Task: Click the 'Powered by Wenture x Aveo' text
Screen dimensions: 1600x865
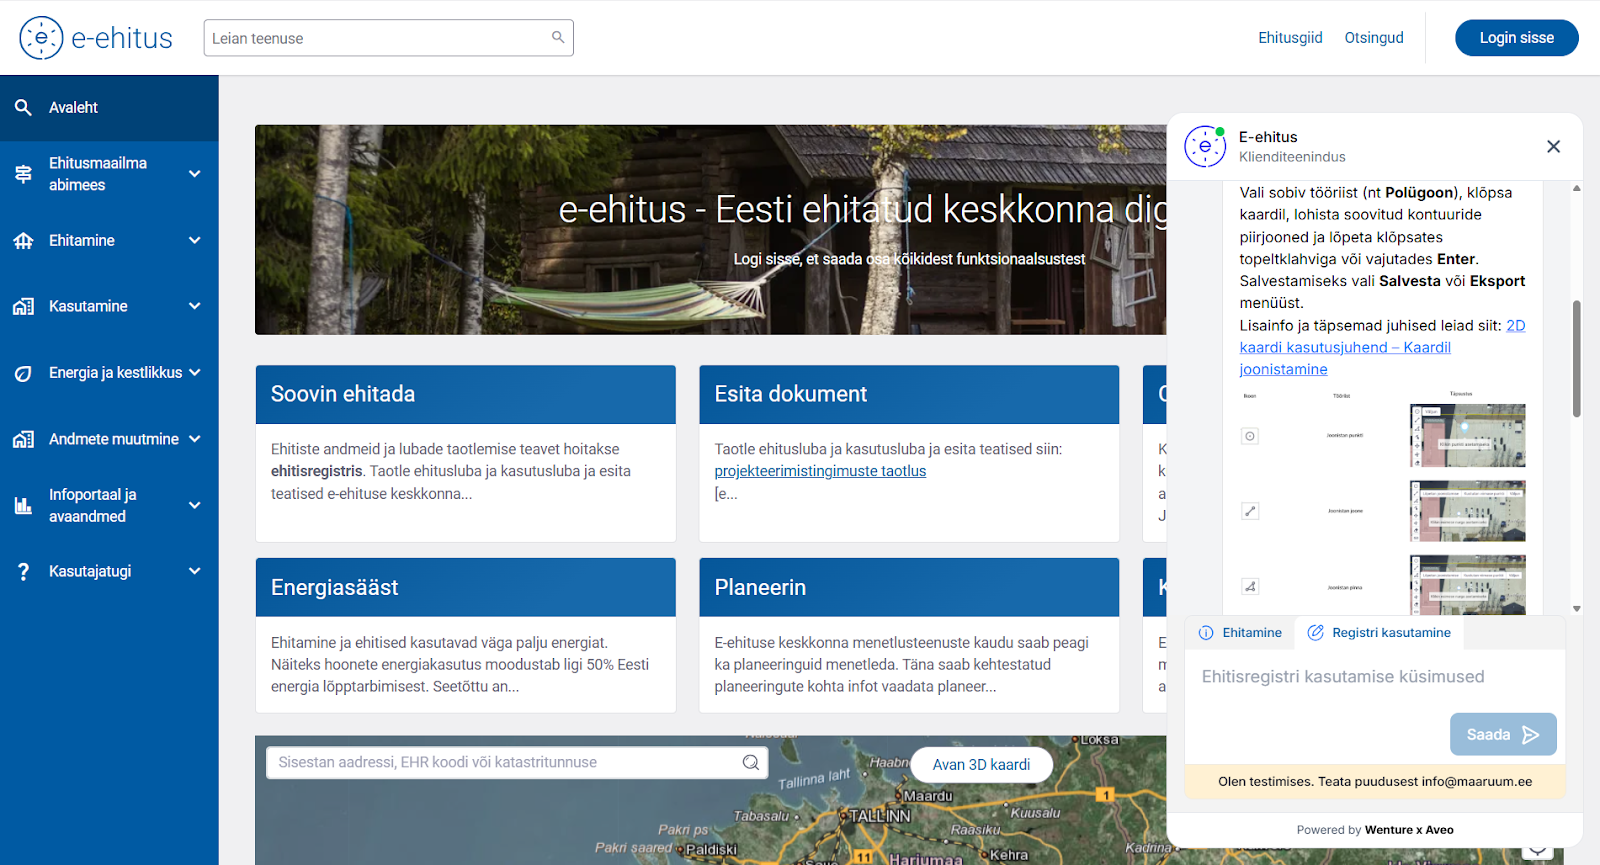Action: [x=1375, y=830]
